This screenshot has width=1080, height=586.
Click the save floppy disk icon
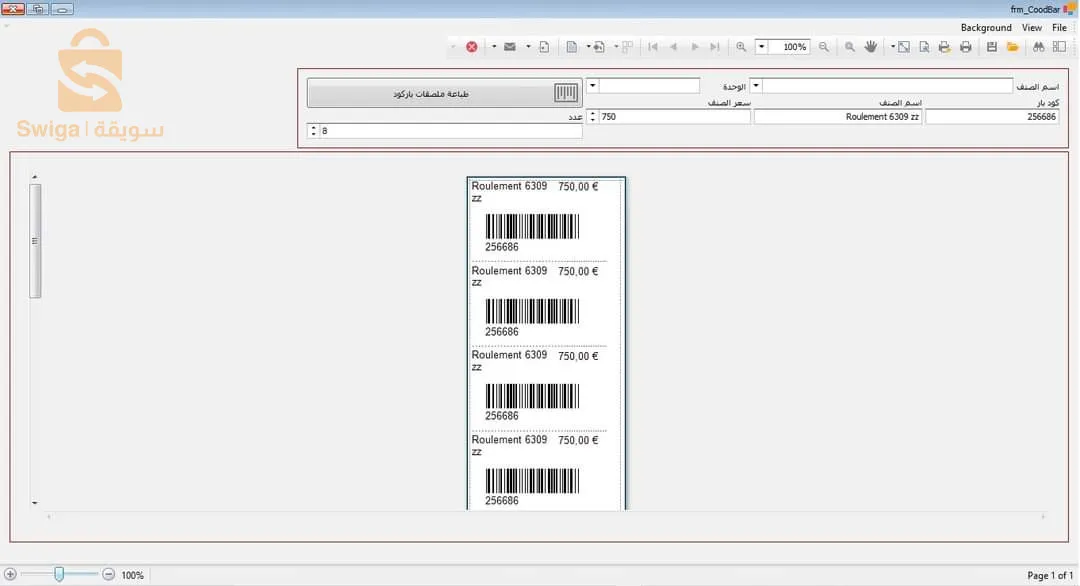pyautogui.click(x=992, y=47)
